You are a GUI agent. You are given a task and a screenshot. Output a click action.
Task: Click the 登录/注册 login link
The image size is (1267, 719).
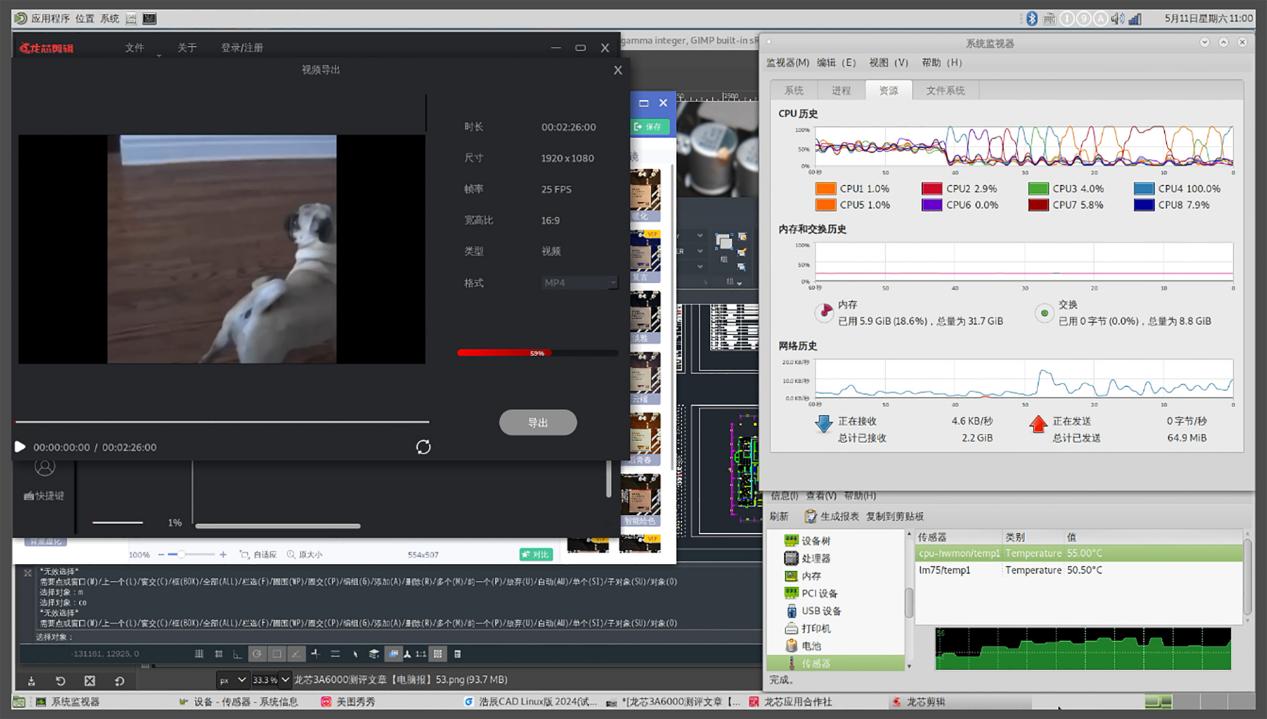(242, 48)
